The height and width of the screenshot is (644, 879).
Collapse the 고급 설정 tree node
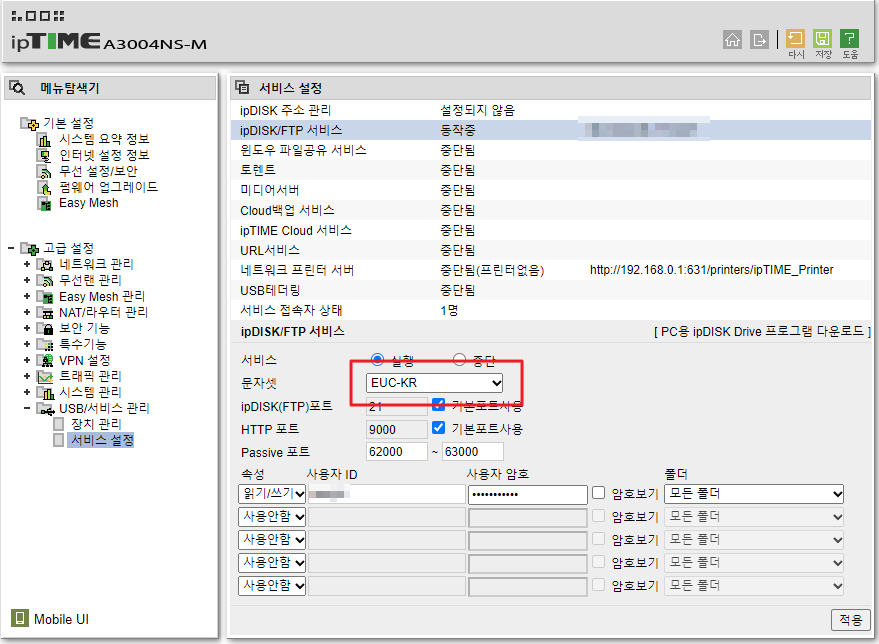coord(11,248)
